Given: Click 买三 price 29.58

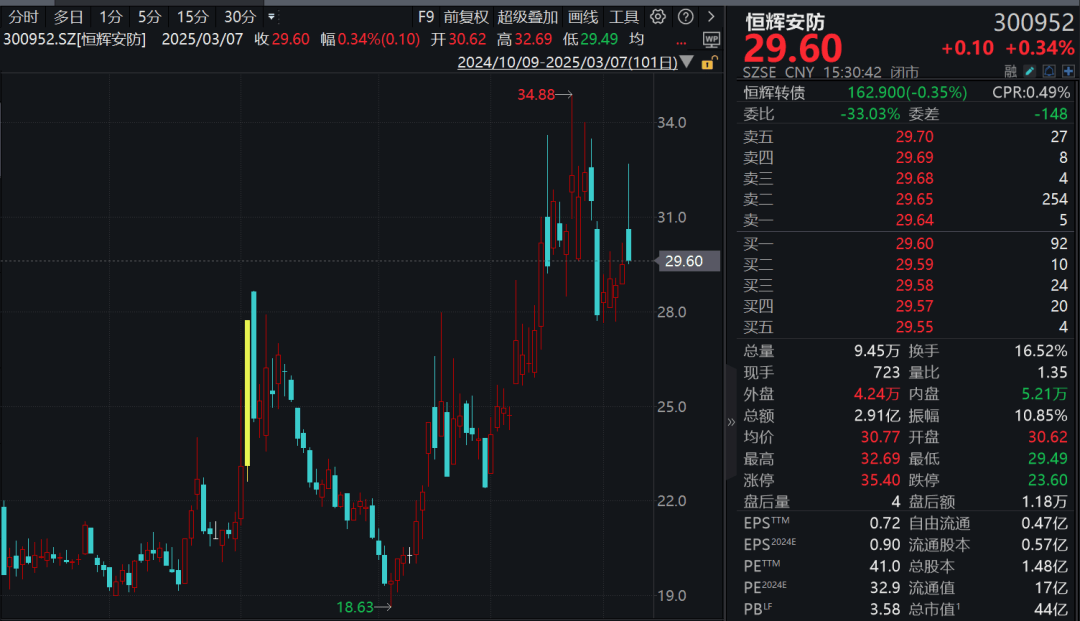Looking at the screenshot, I should 914,285.
